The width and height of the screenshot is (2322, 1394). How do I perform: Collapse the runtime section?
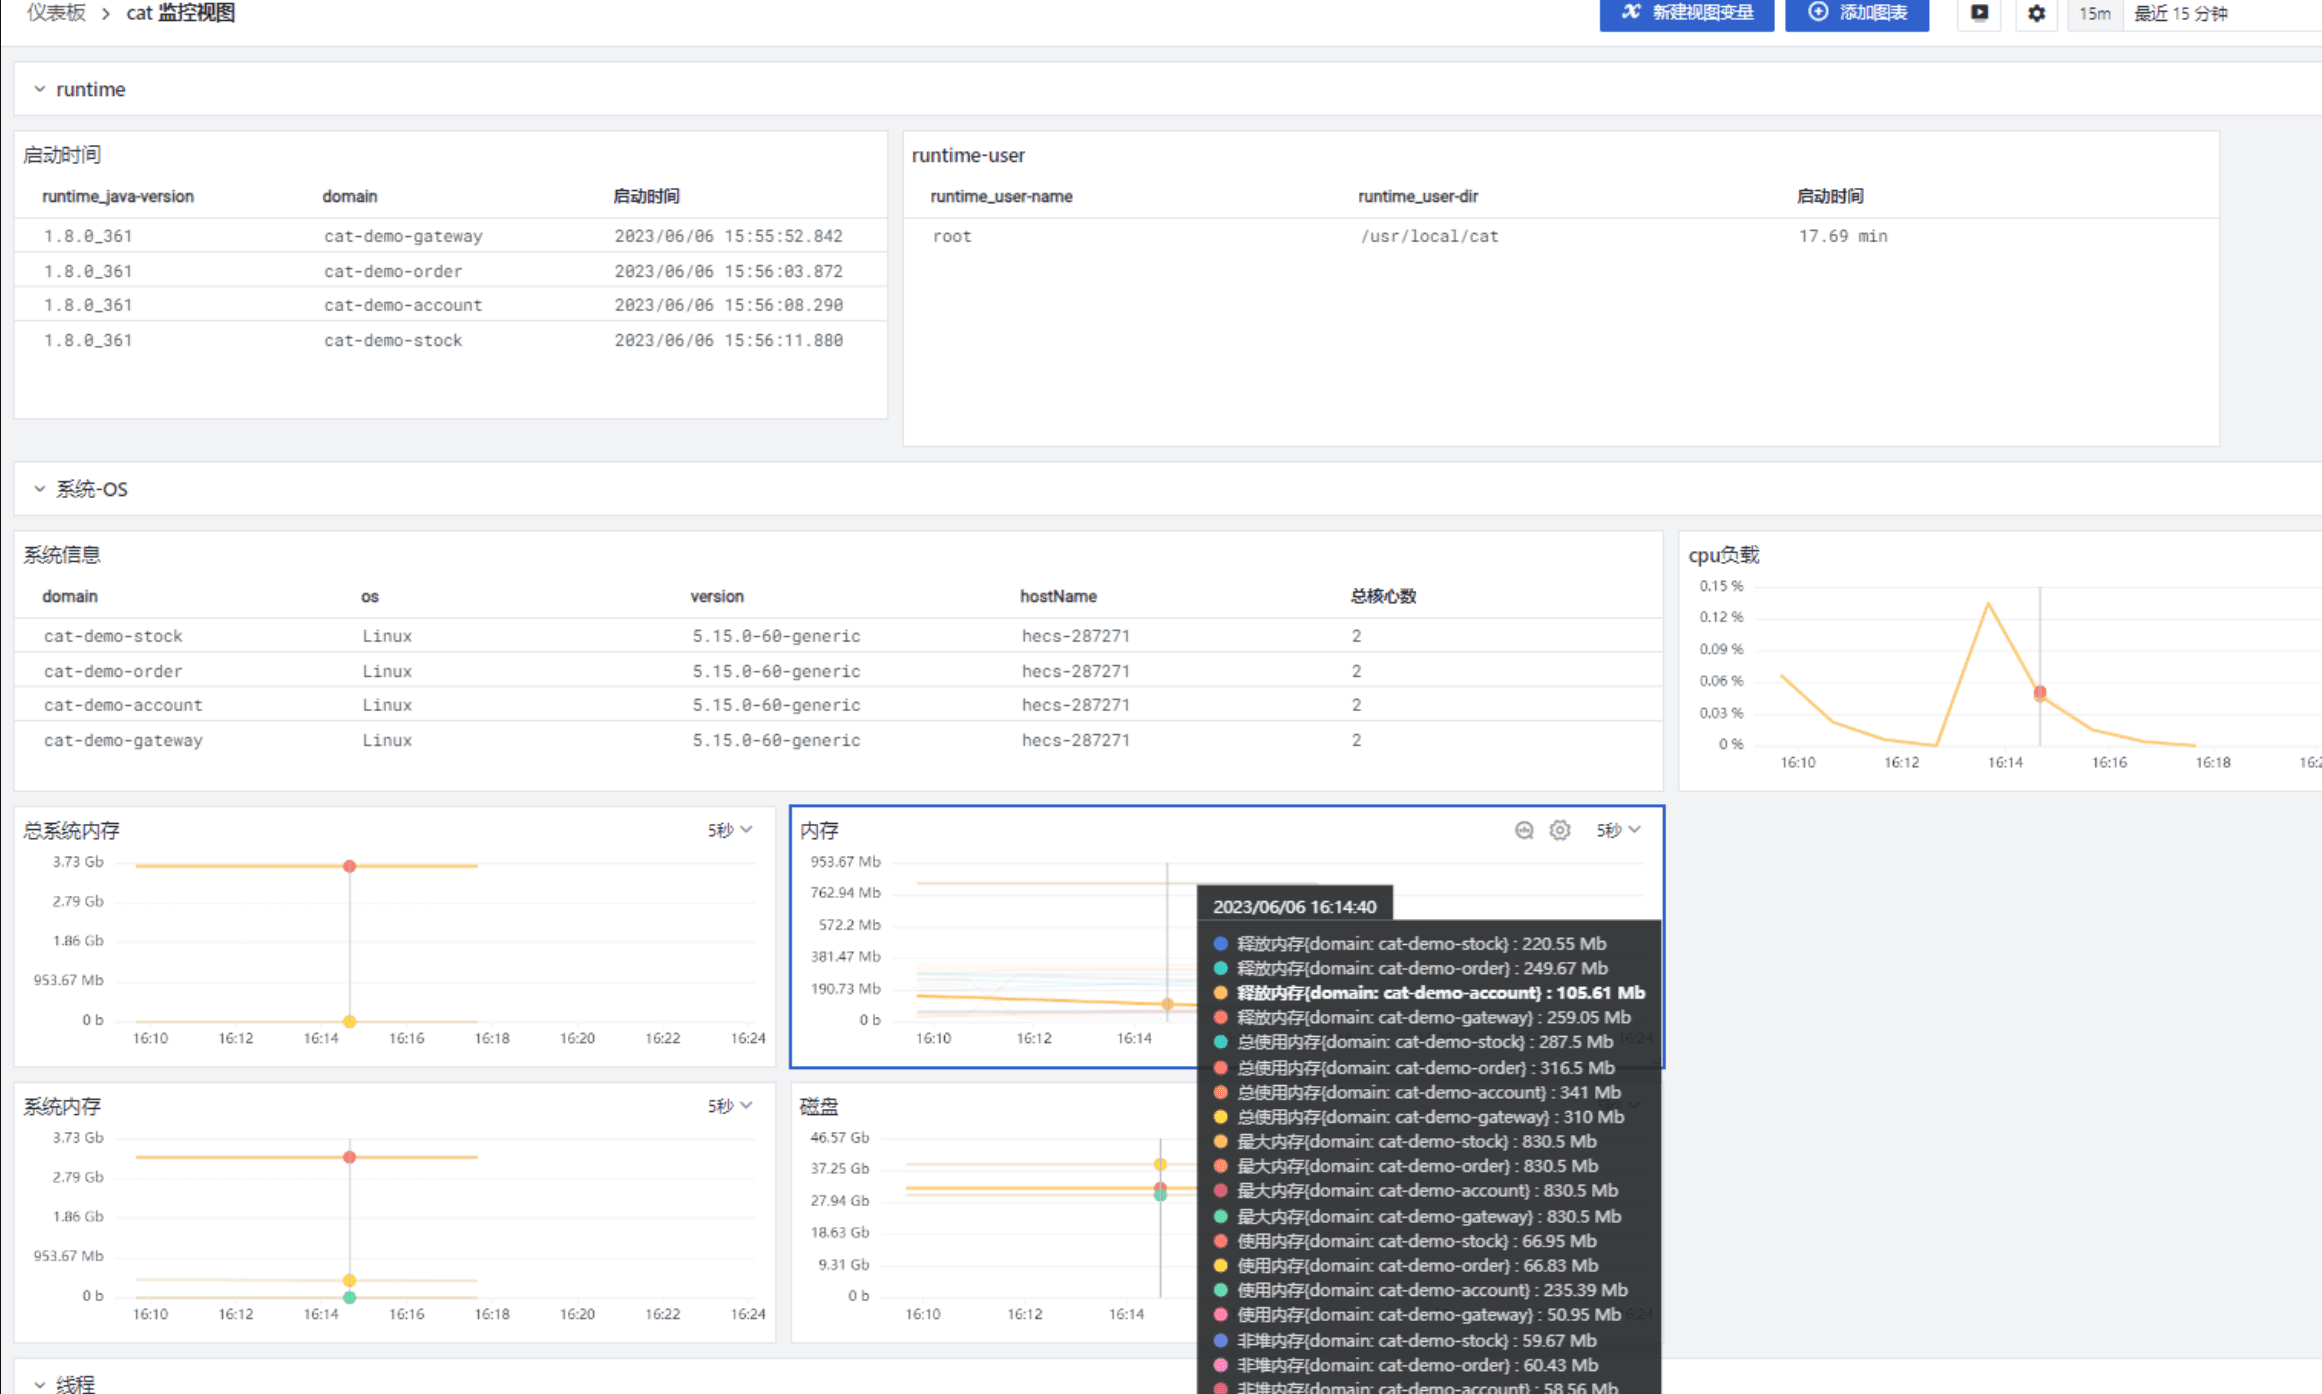[x=40, y=89]
